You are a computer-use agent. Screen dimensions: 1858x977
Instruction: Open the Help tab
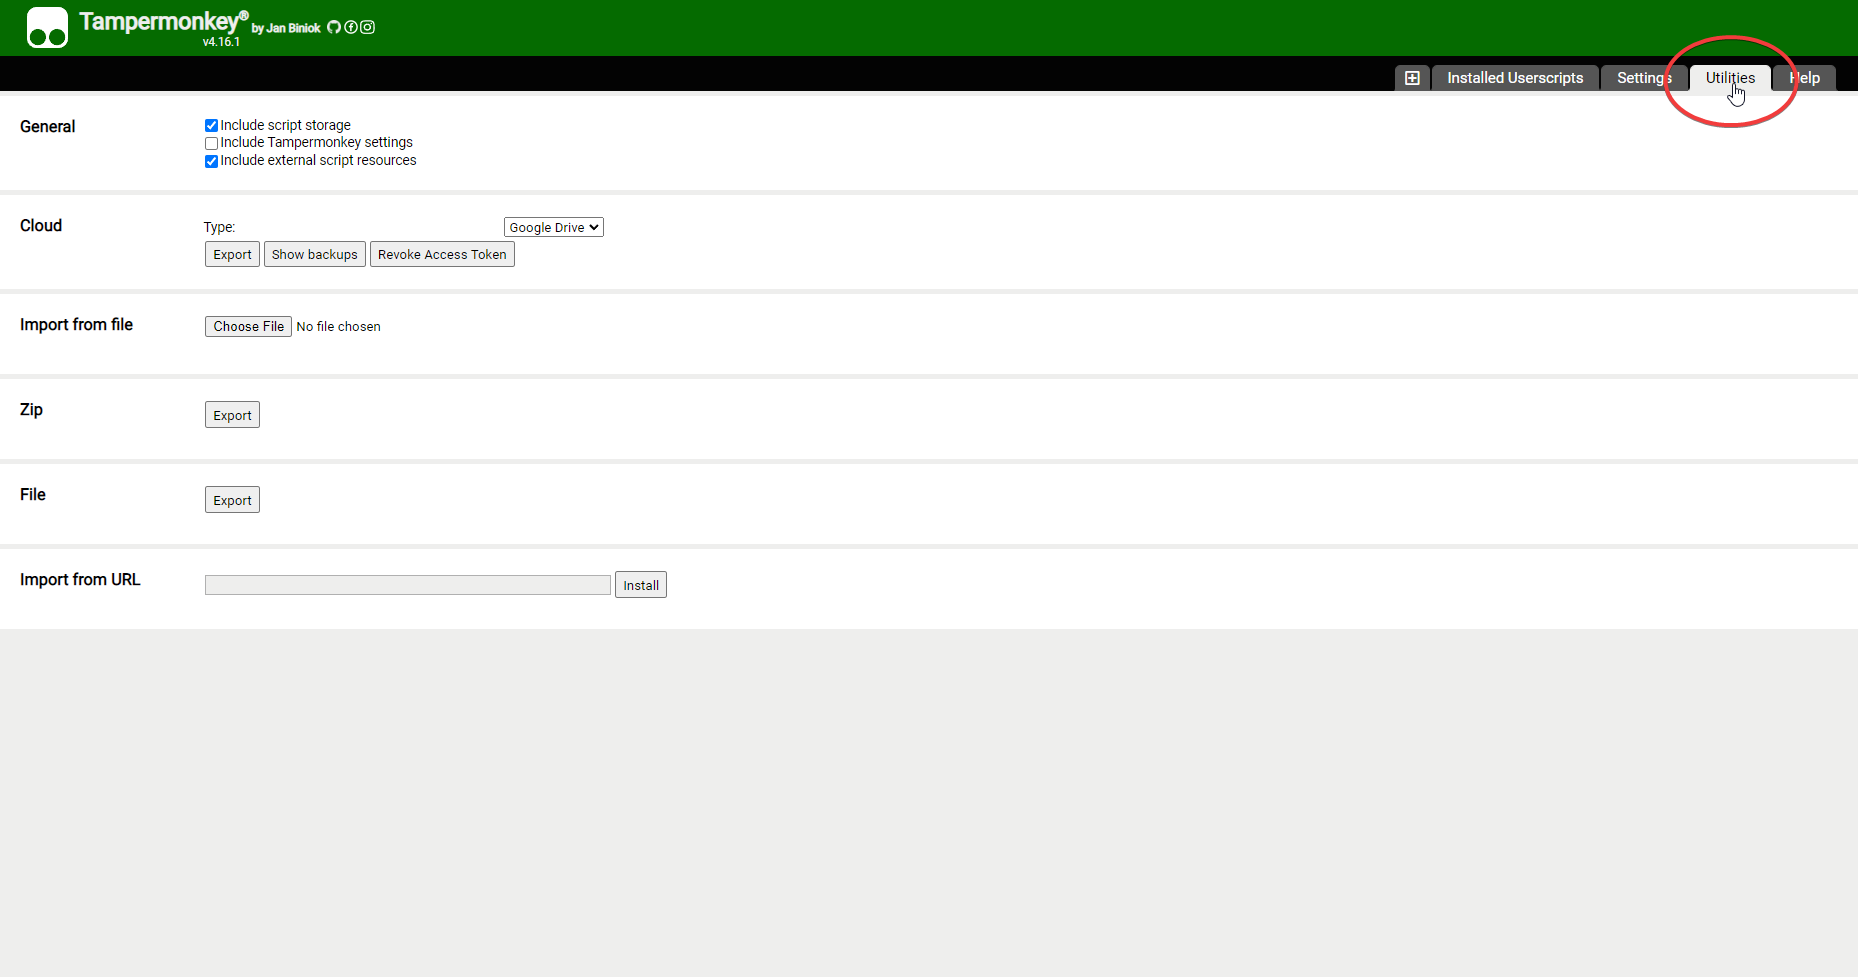(x=1805, y=78)
